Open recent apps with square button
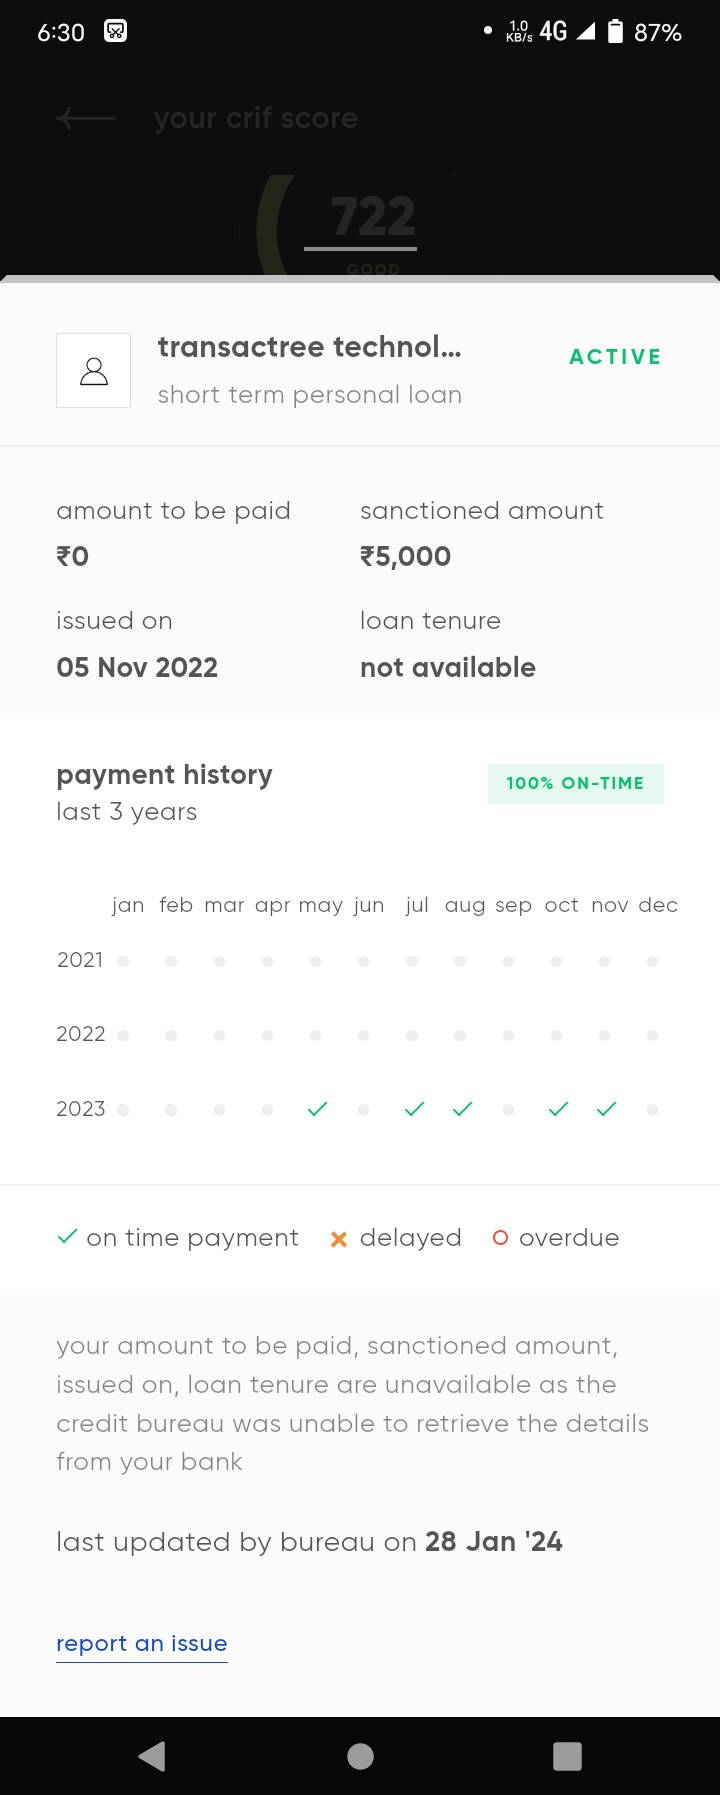Screen dimensions: 720x1795 tap(567, 1756)
